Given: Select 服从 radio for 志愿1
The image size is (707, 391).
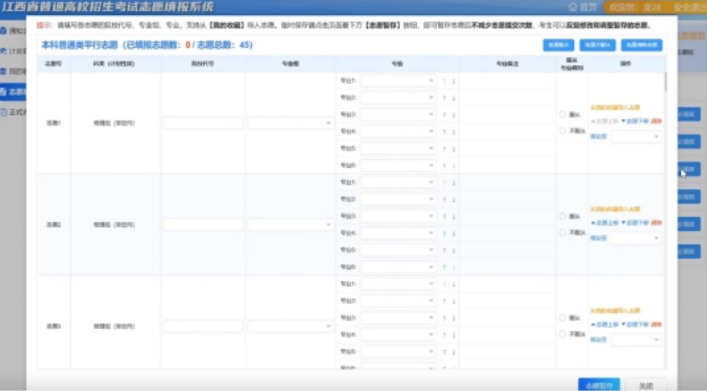Looking at the screenshot, I should 563,115.
